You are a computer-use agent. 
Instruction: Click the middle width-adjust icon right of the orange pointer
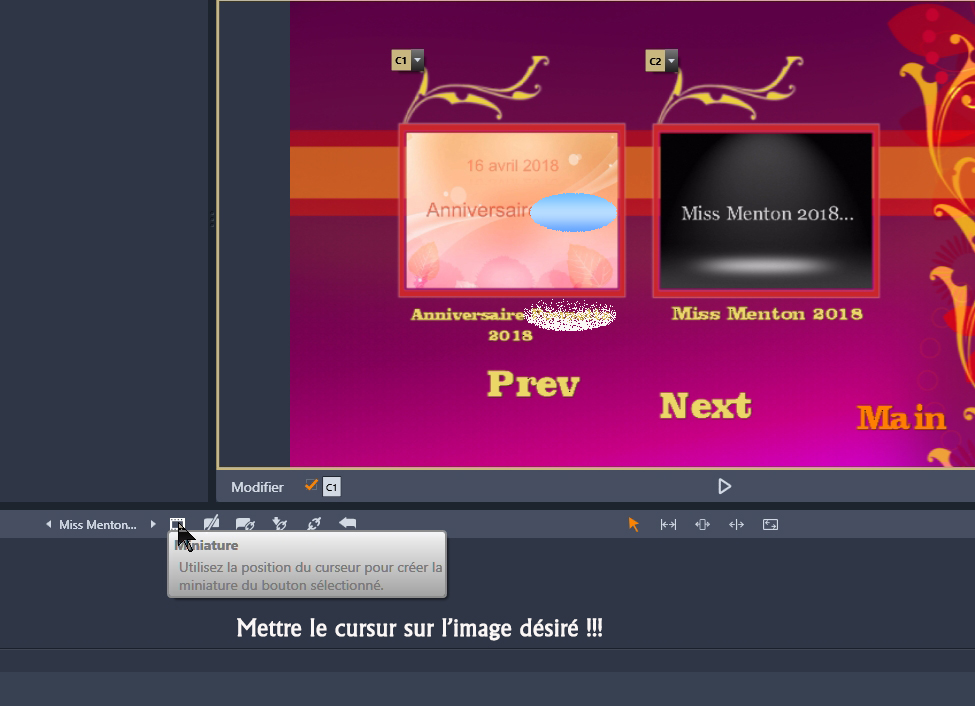tap(703, 524)
